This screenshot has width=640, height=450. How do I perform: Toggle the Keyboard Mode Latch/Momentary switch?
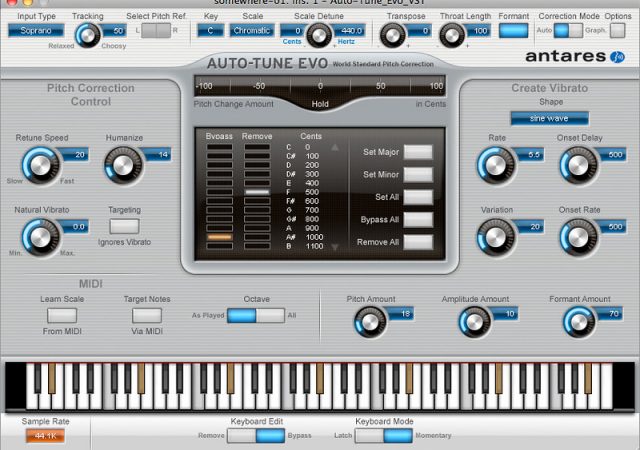click(384, 436)
